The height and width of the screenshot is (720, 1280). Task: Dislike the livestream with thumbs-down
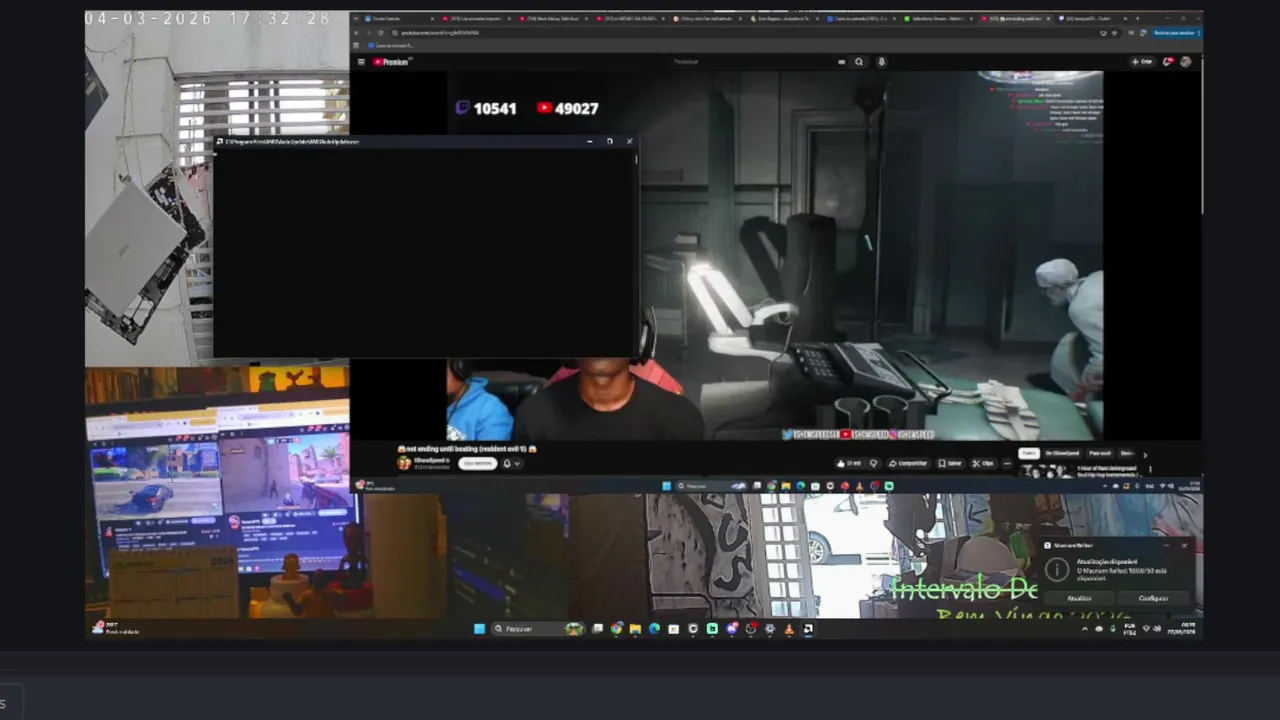click(873, 463)
